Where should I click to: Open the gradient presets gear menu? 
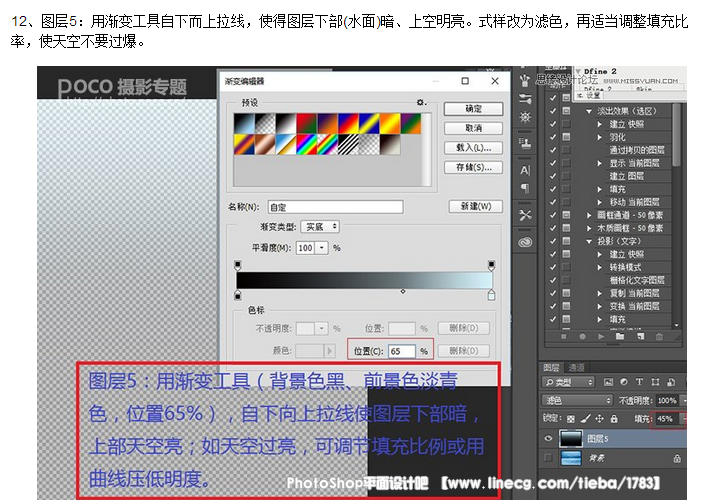[x=421, y=102]
